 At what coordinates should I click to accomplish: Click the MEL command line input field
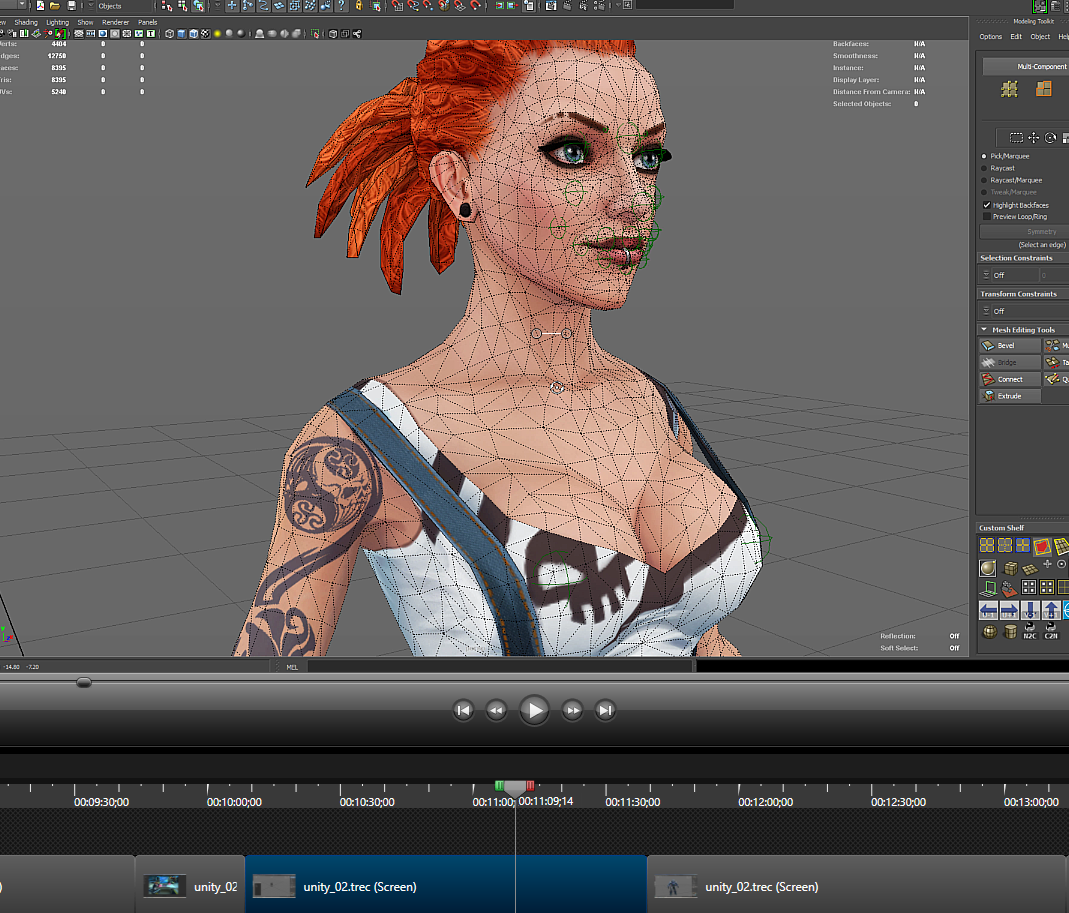pos(499,667)
